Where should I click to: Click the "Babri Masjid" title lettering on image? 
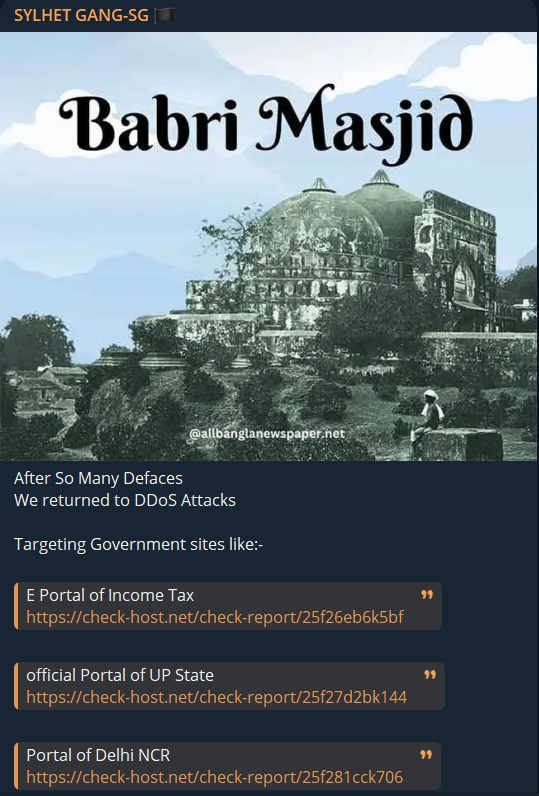coord(266,123)
